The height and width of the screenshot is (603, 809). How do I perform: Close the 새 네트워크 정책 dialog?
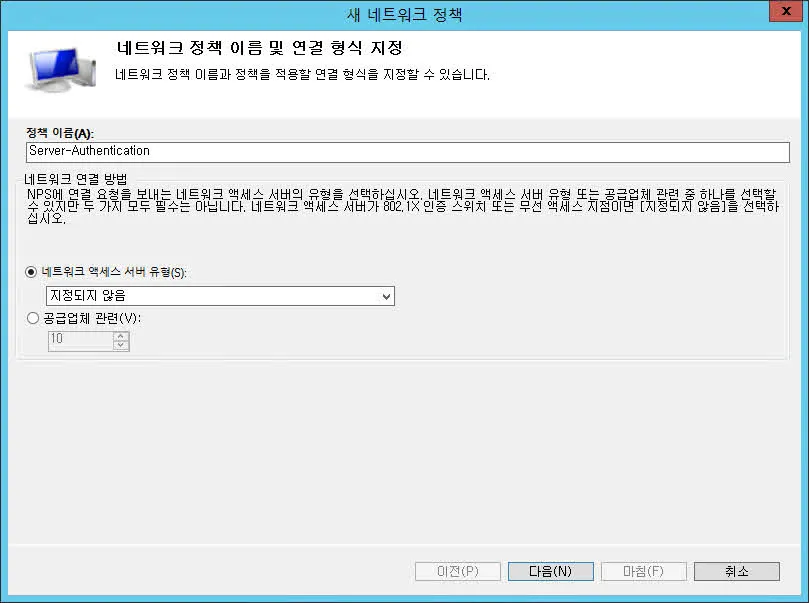pos(784,11)
